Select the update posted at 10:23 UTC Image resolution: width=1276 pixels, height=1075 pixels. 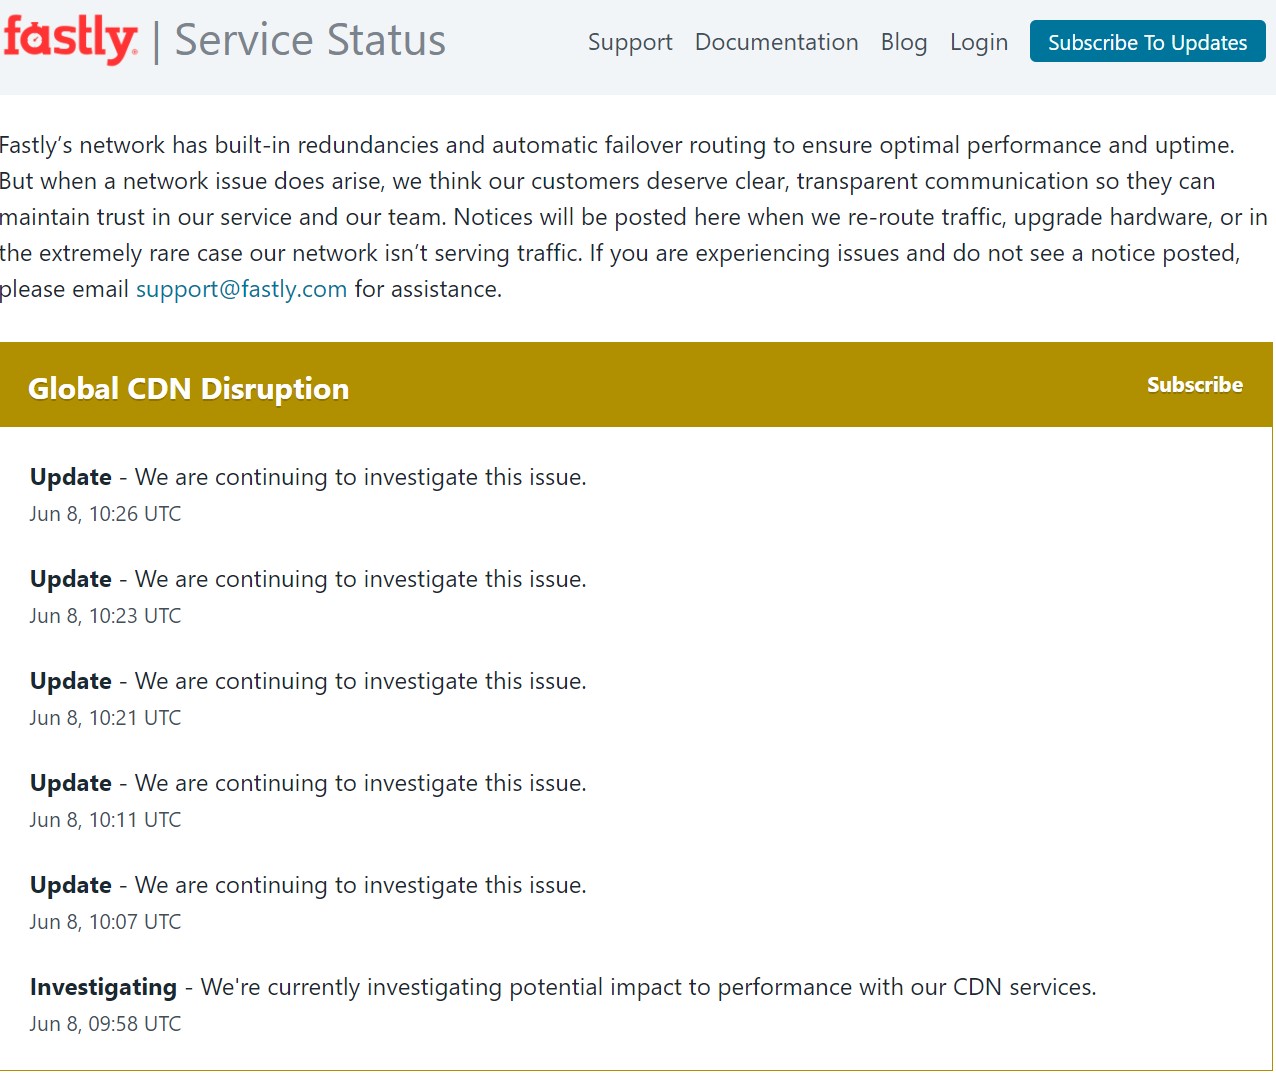coord(308,579)
